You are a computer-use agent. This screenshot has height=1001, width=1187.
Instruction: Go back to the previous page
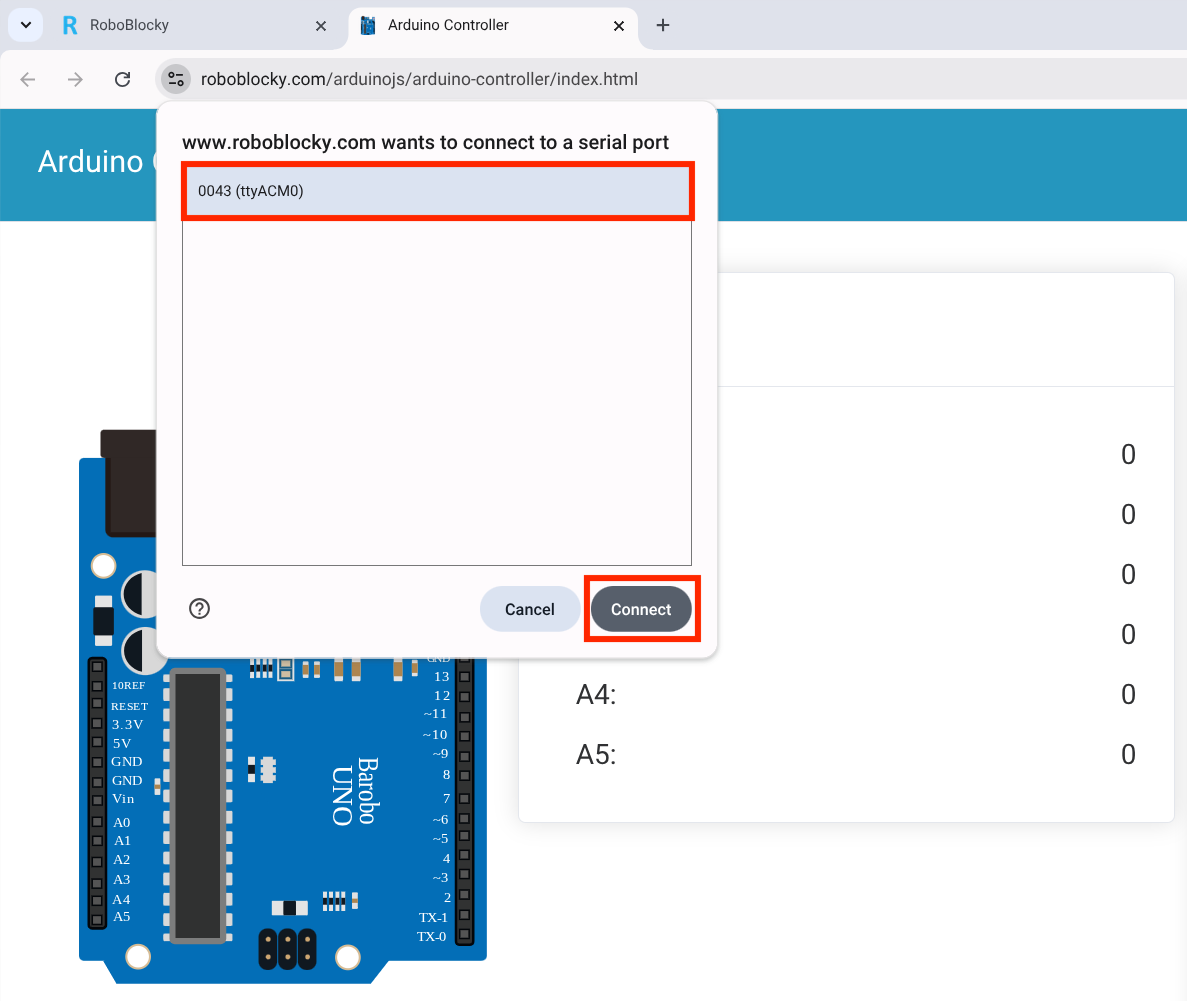pos(28,80)
